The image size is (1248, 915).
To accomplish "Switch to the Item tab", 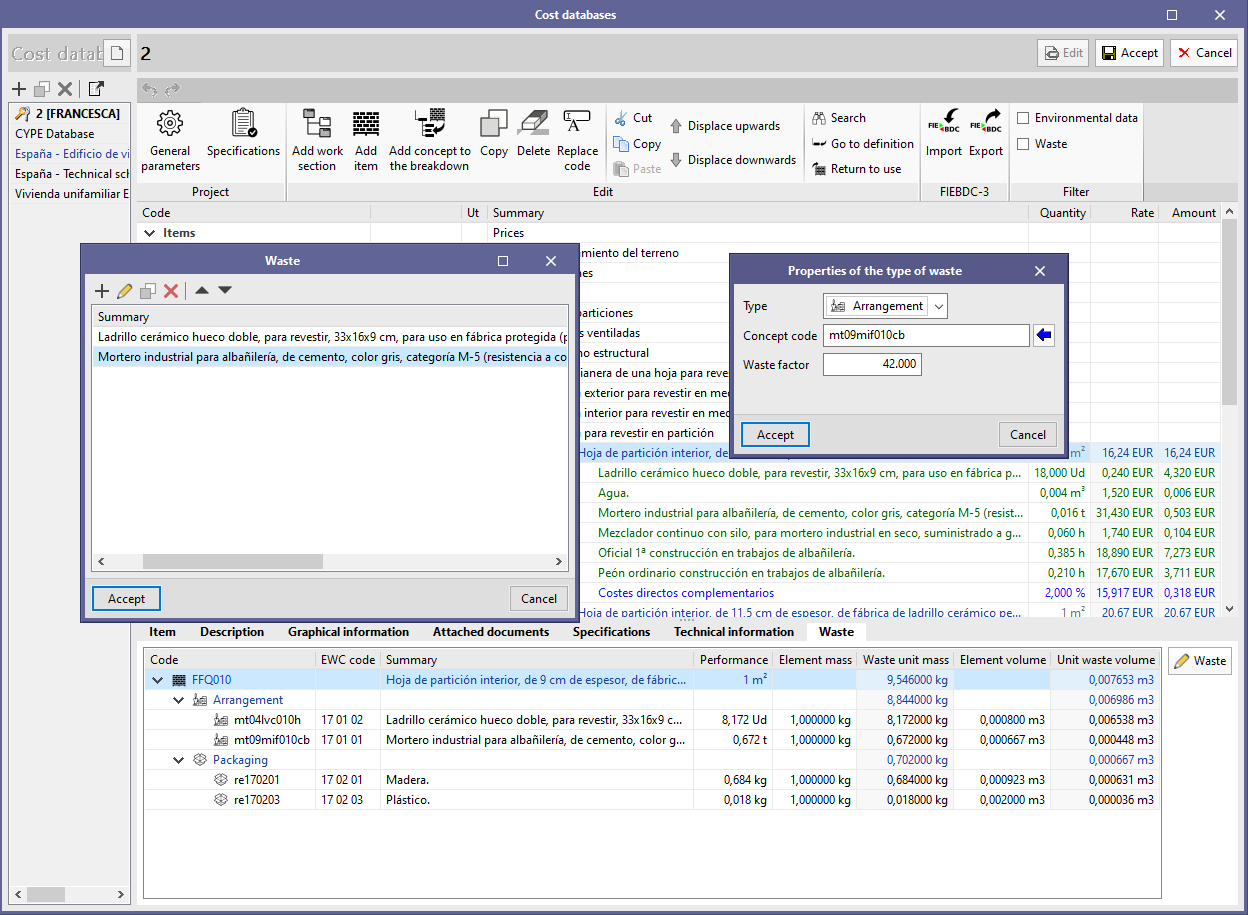I will (162, 632).
